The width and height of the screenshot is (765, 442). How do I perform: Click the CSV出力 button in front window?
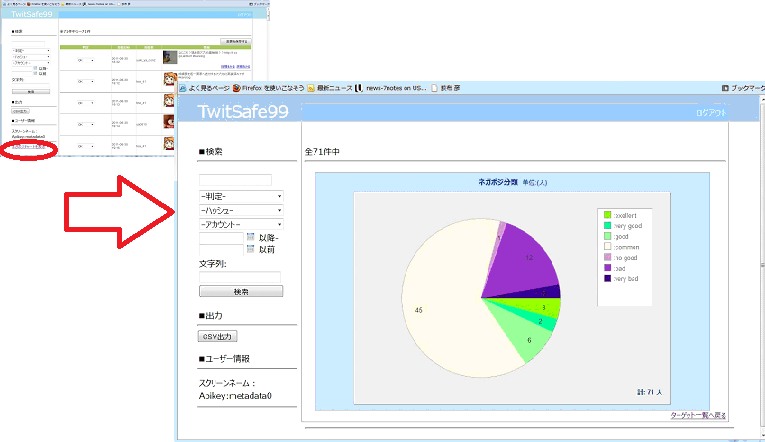click(217, 336)
